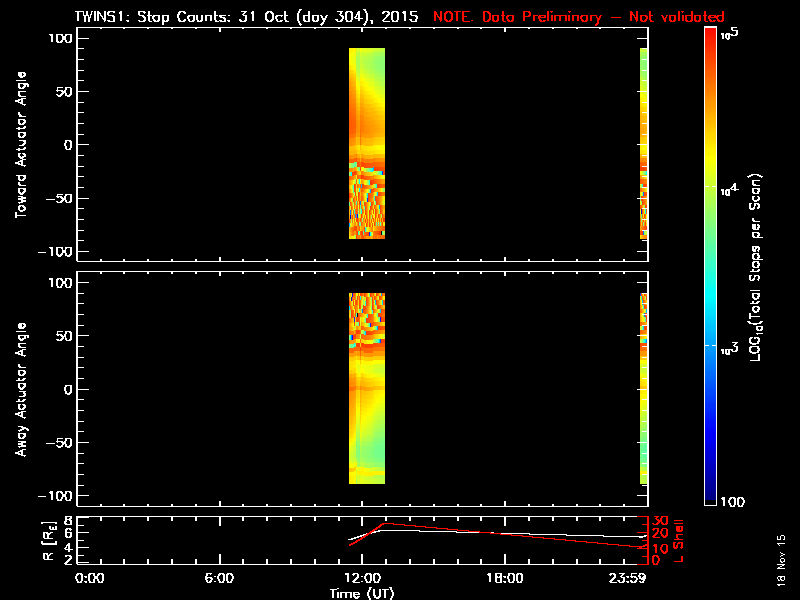Click the 6:00 time tick label
Image resolution: width=800 pixels, height=600 pixels.
pos(219,578)
